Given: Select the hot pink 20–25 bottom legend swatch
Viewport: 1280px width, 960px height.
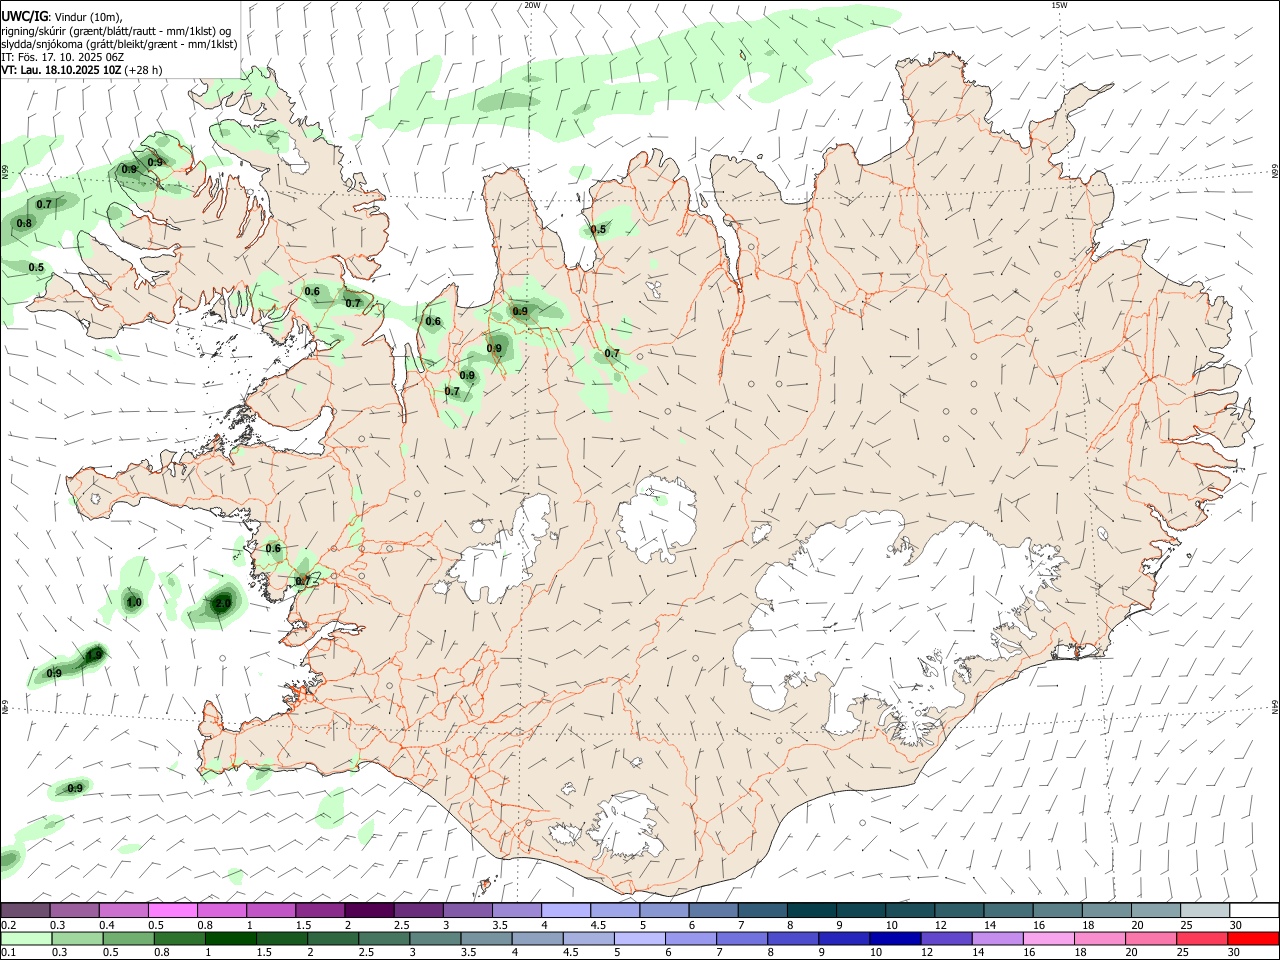Looking at the screenshot, I should [1150, 938].
